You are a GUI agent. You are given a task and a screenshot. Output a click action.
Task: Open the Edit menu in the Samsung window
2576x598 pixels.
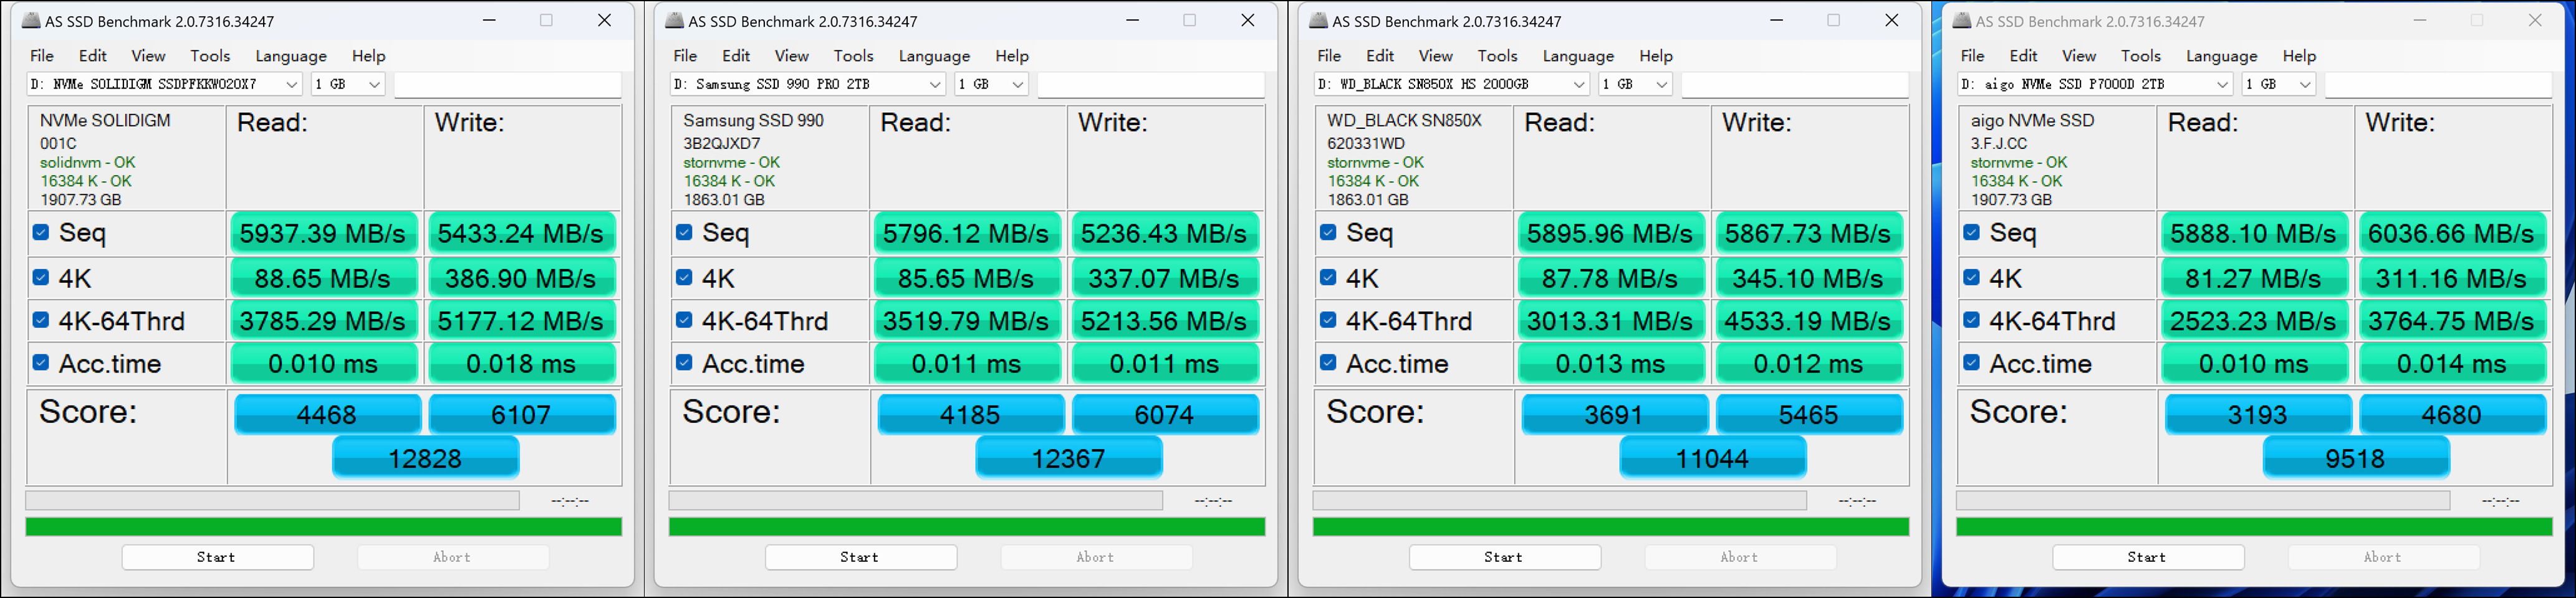(x=736, y=56)
